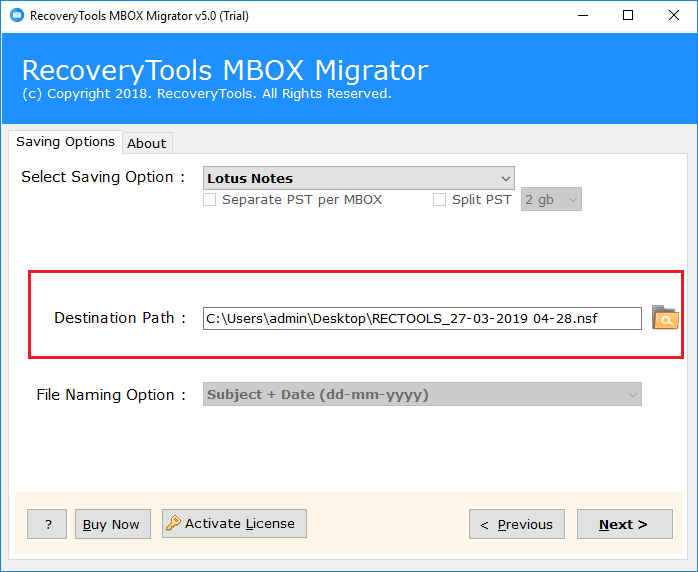Click the Destination Path text field
The image size is (698, 572).
point(422,318)
